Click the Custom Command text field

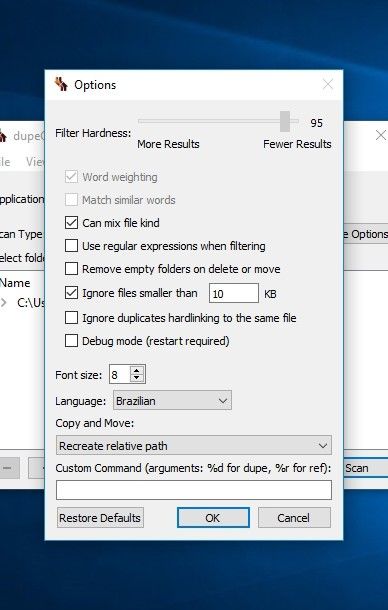194,490
